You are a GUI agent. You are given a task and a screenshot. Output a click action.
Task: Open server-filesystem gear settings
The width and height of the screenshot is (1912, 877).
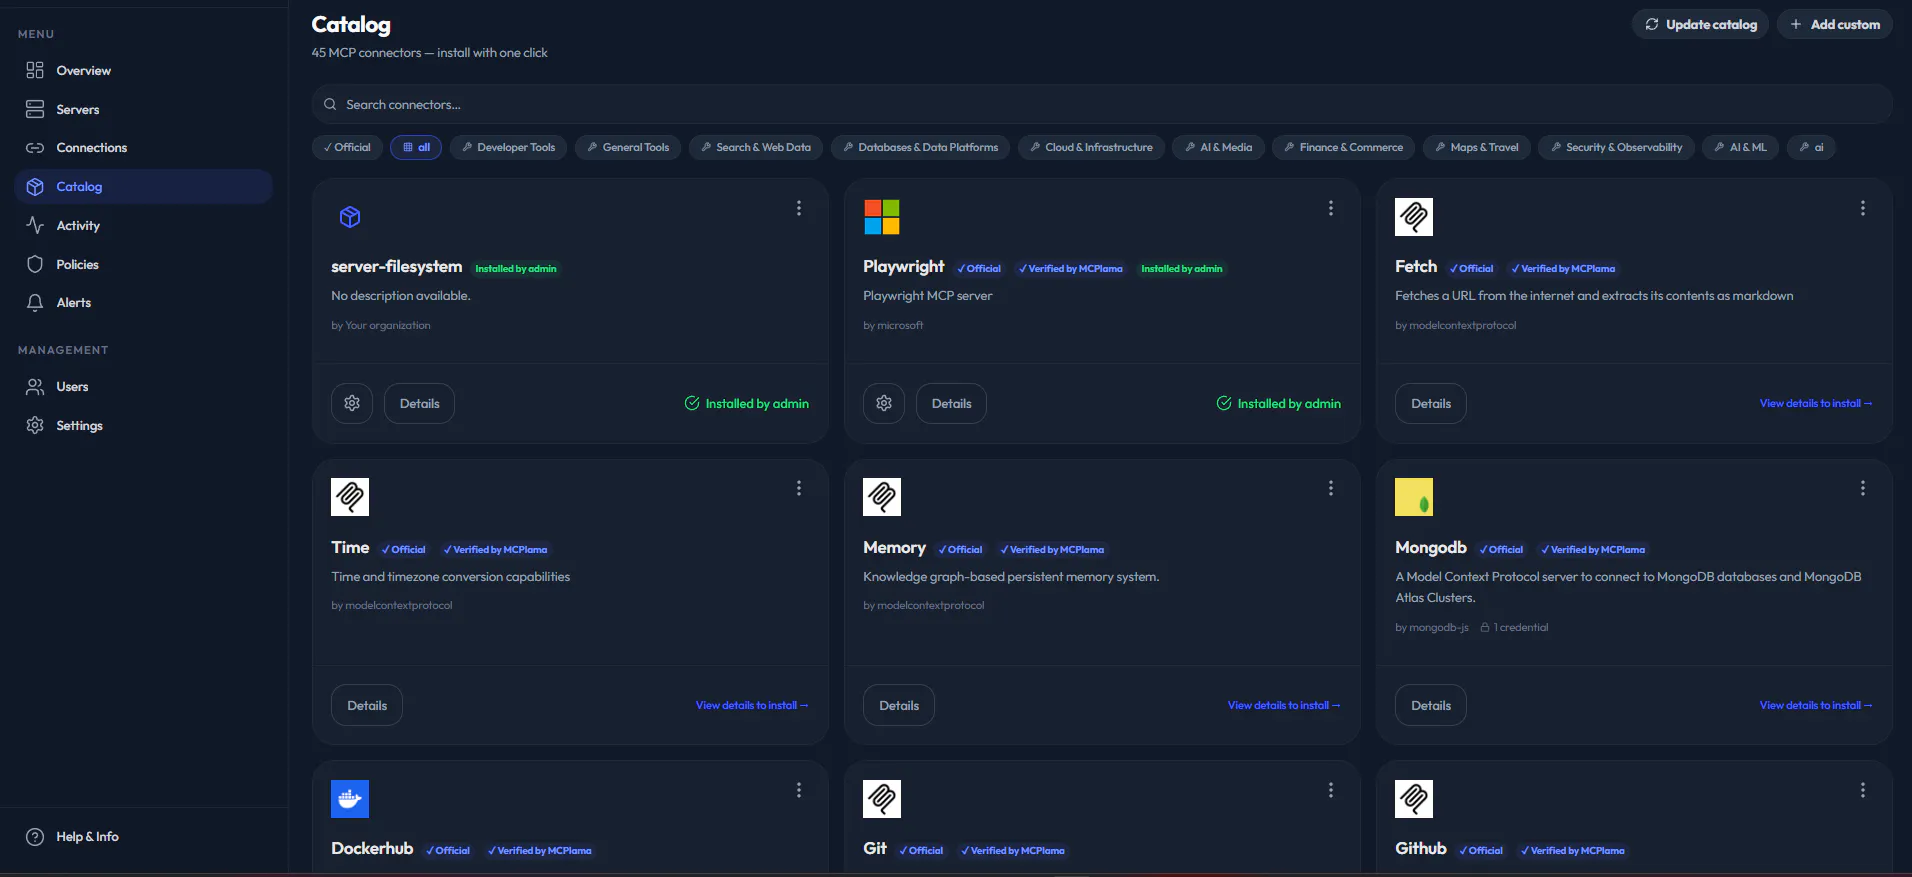coord(352,403)
